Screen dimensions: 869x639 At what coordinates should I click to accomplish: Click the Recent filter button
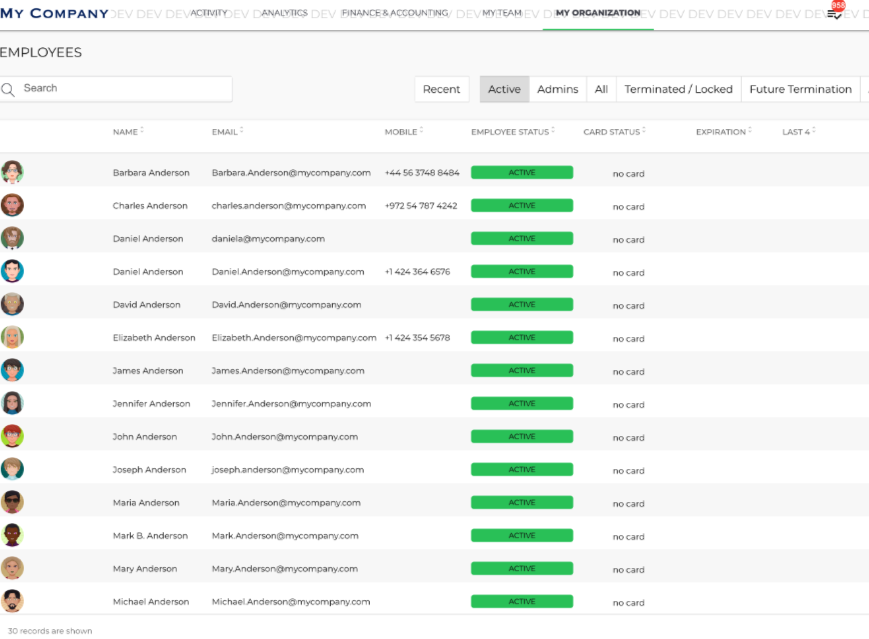pyautogui.click(x=442, y=89)
